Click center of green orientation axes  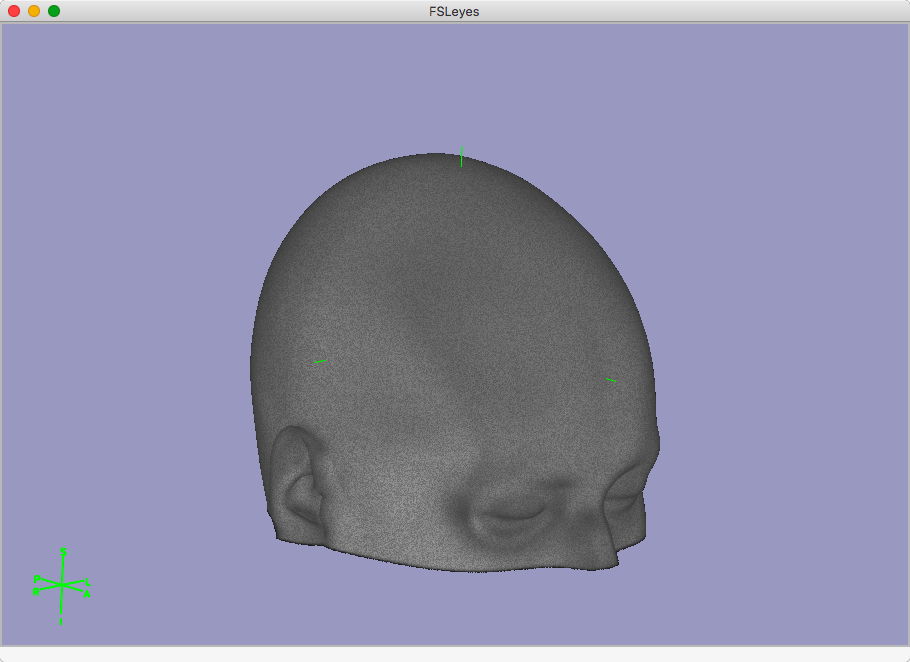point(62,584)
